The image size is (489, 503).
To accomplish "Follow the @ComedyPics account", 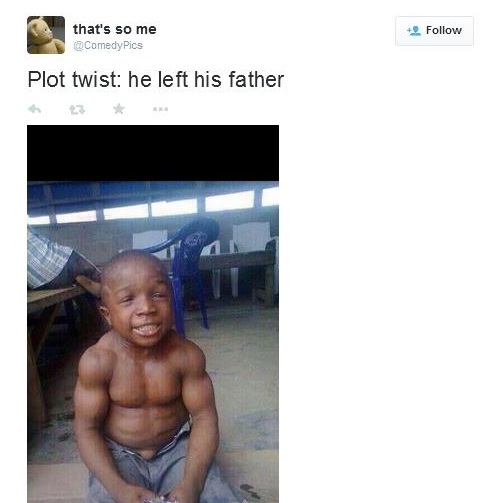I will (x=434, y=31).
